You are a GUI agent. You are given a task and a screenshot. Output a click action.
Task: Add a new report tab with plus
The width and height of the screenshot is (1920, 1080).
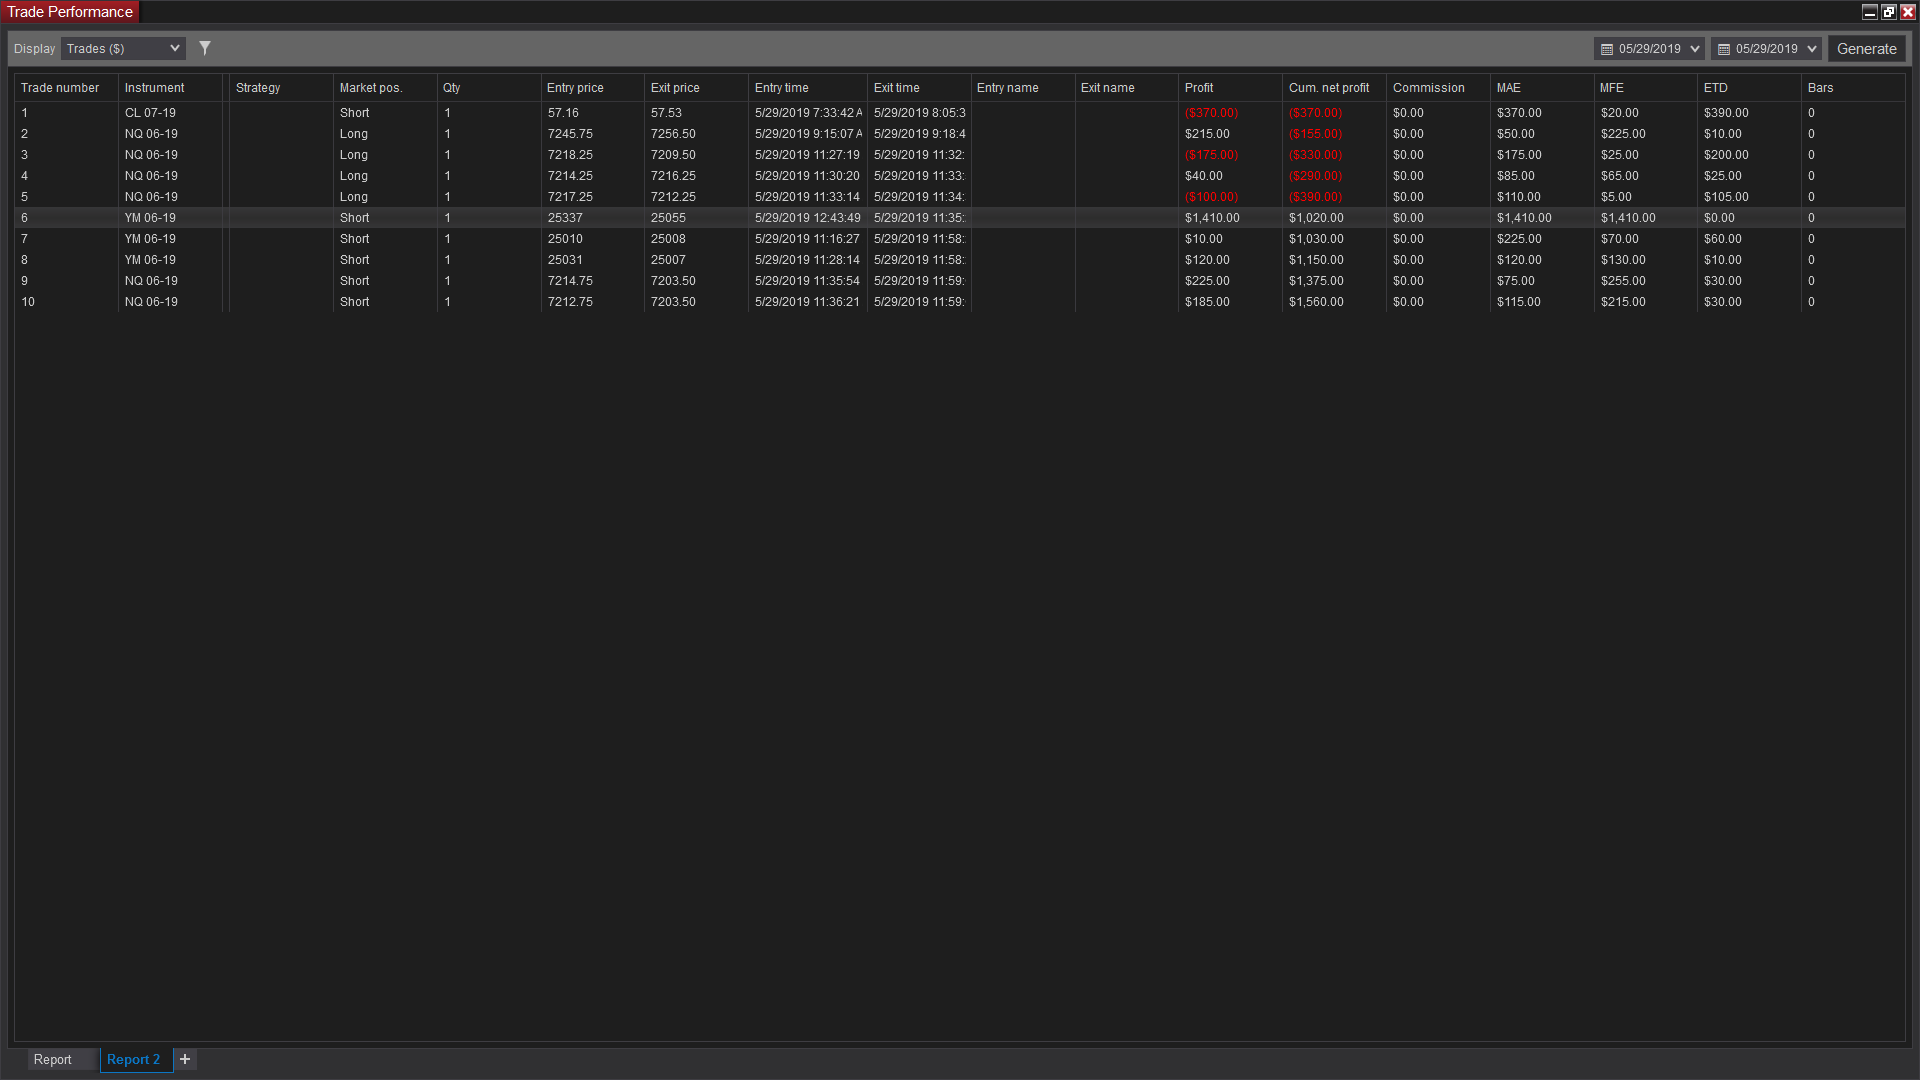185,1059
